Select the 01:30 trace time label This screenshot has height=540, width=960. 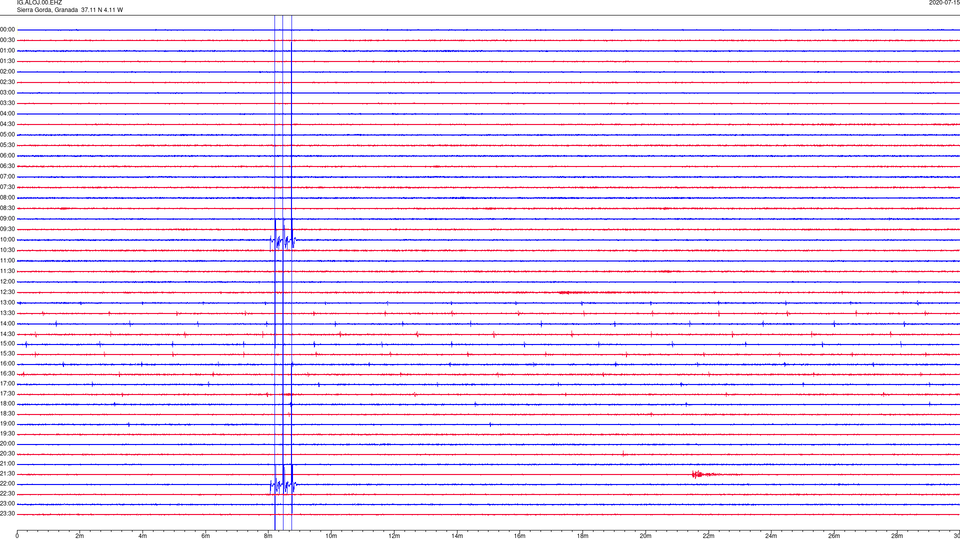tap(8, 61)
